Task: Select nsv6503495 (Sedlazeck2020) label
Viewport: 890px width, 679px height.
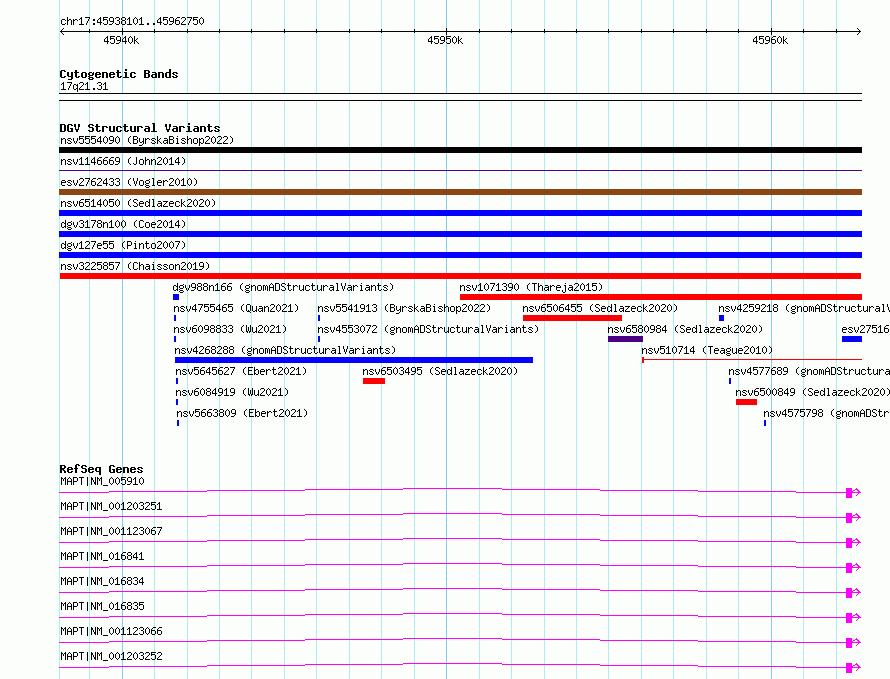Action: [x=440, y=371]
